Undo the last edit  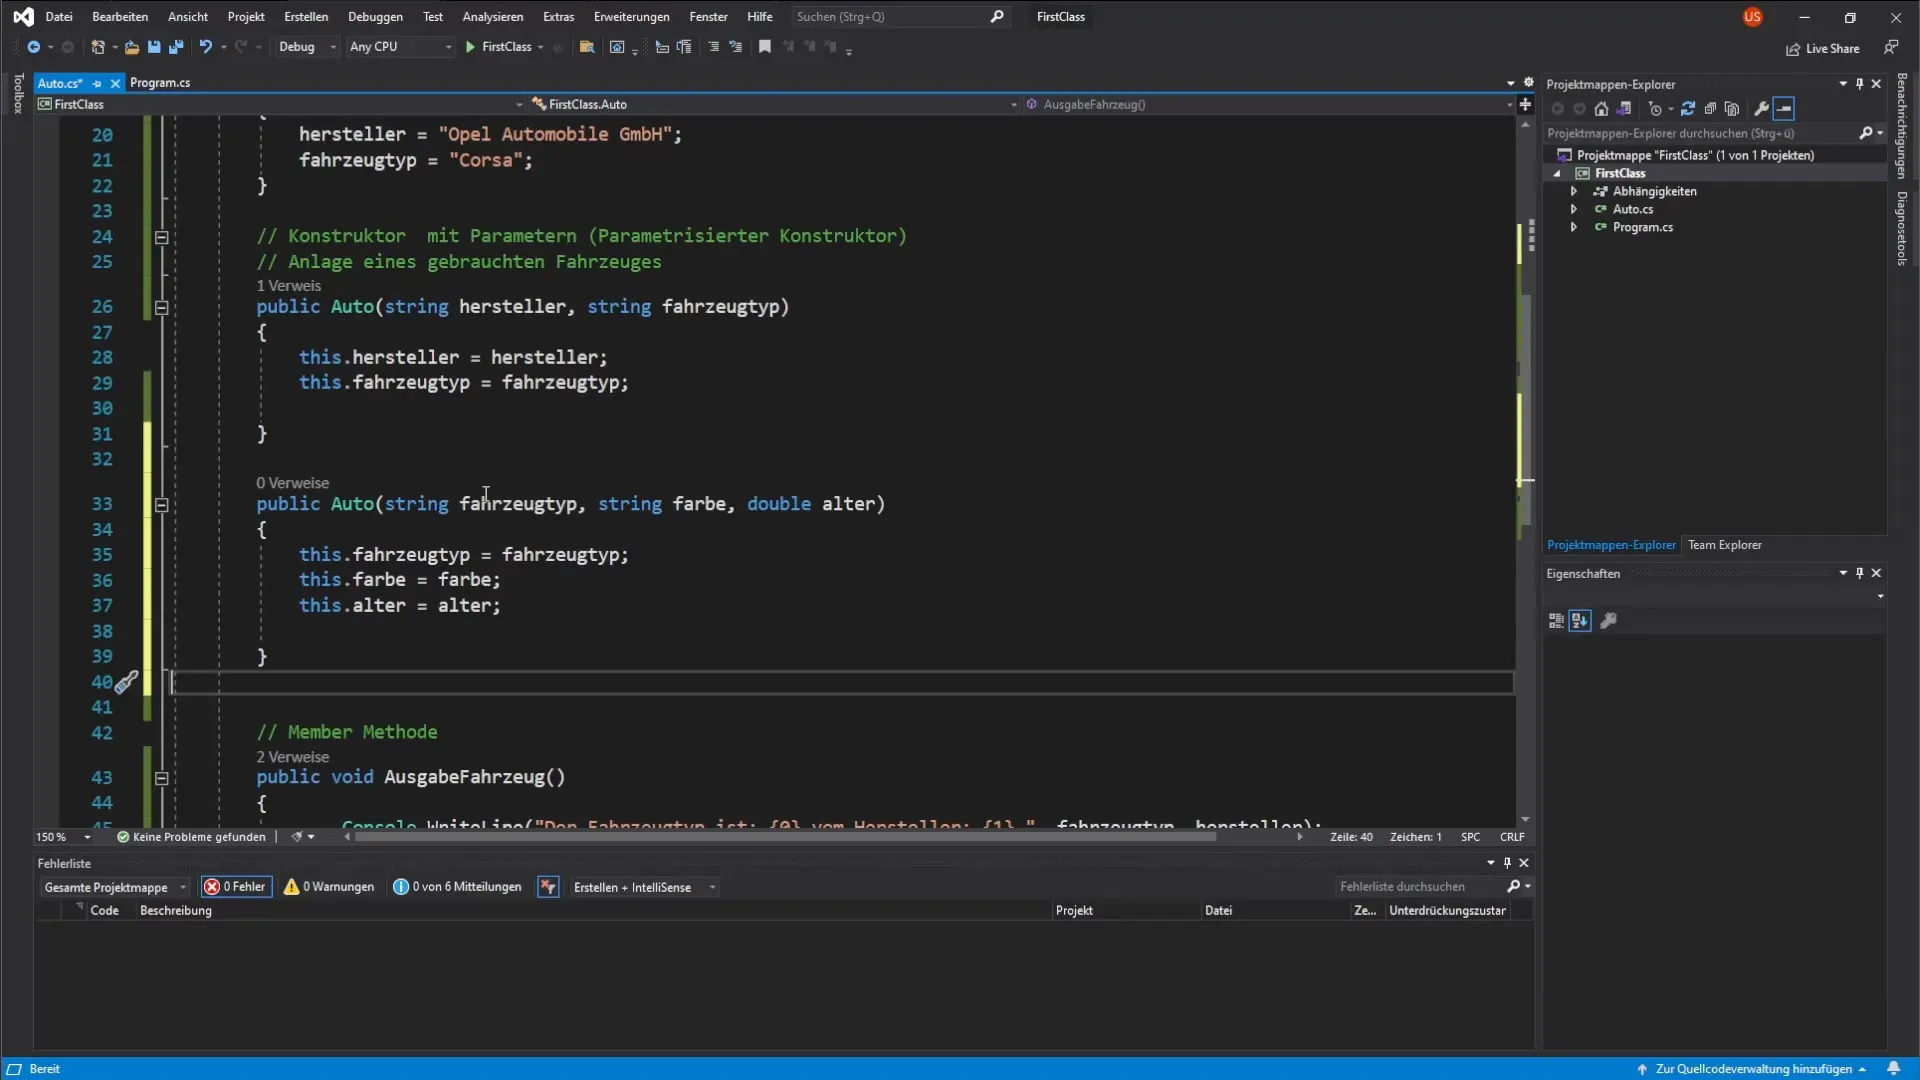(x=206, y=47)
